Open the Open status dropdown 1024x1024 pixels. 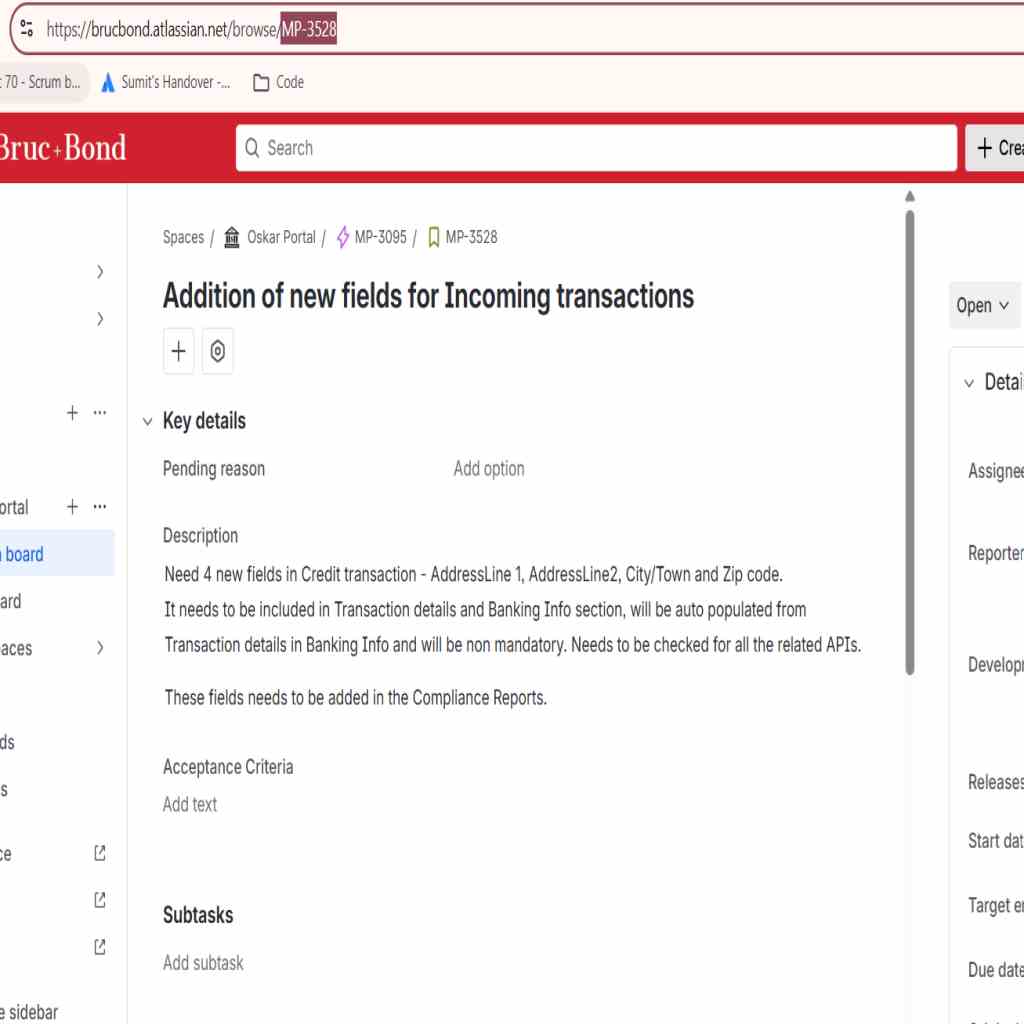tap(982, 305)
